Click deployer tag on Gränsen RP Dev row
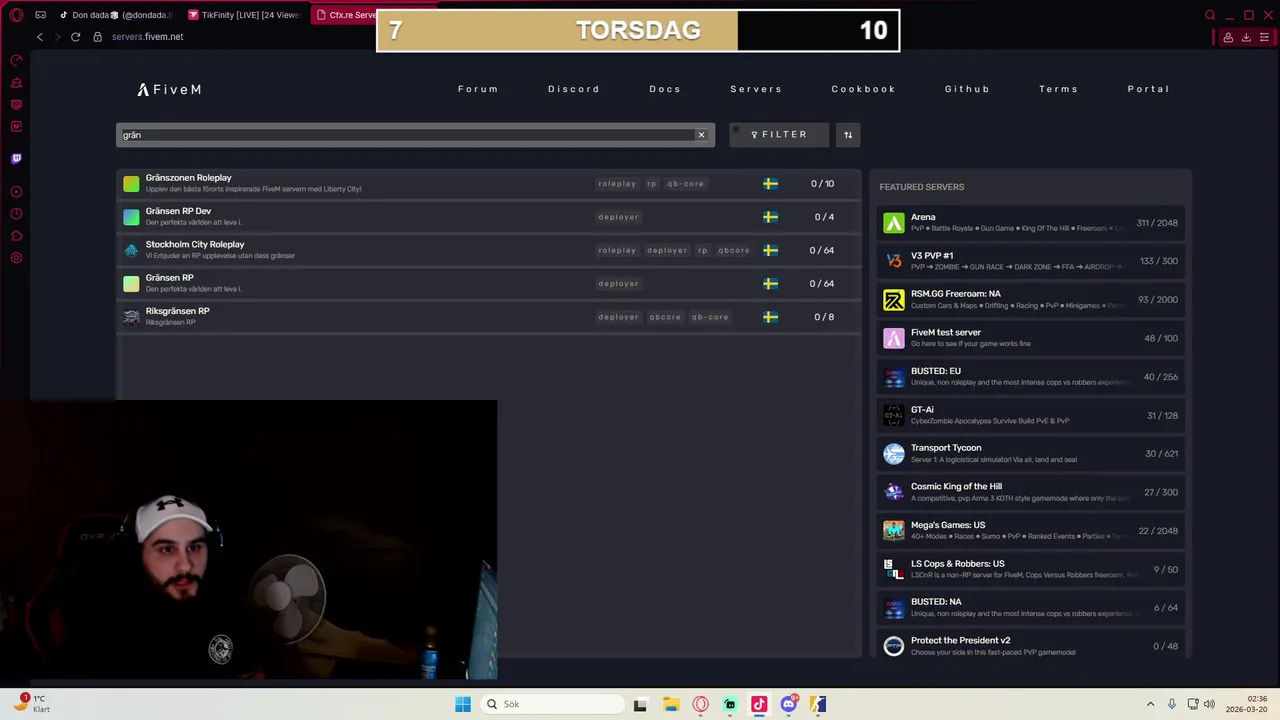Screen dimensions: 1280x720 click(x=618, y=217)
